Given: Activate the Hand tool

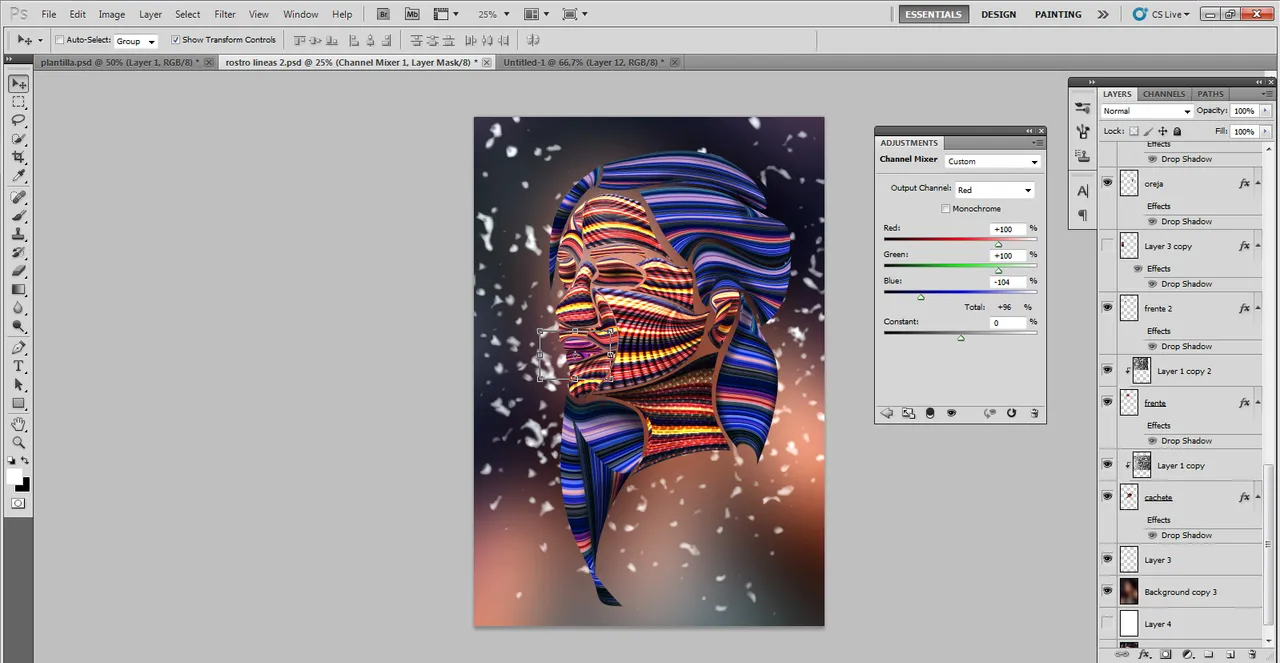Looking at the screenshot, I should click(x=18, y=424).
